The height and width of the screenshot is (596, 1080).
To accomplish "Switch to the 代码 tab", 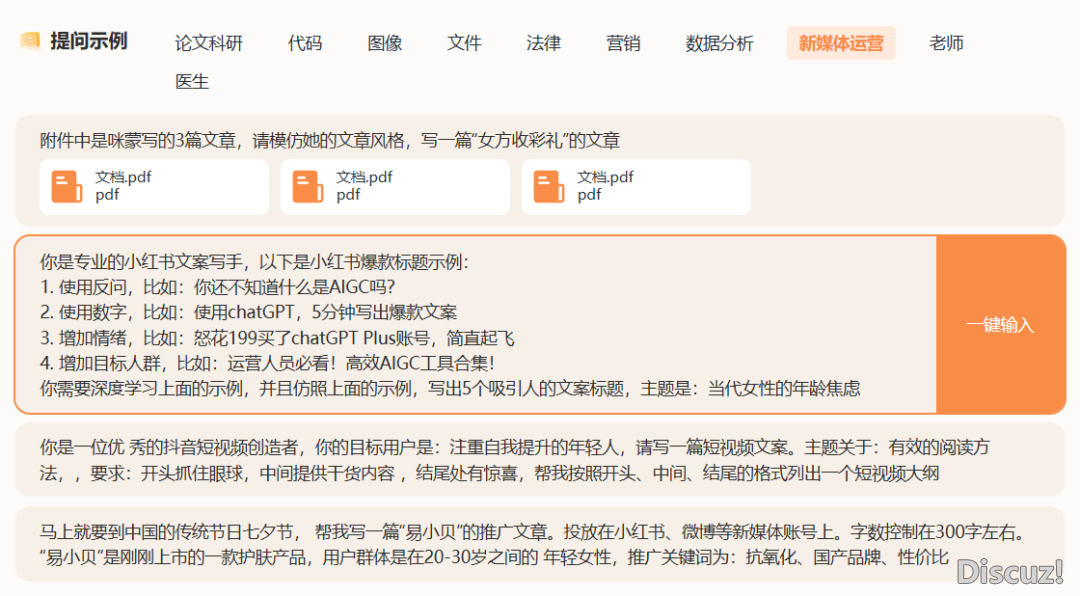I will point(305,43).
